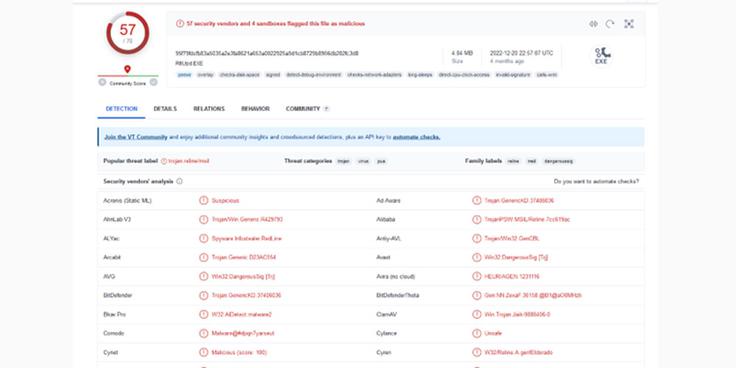Open the Behavior tab
The image size is (736, 368).
click(255, 108)
